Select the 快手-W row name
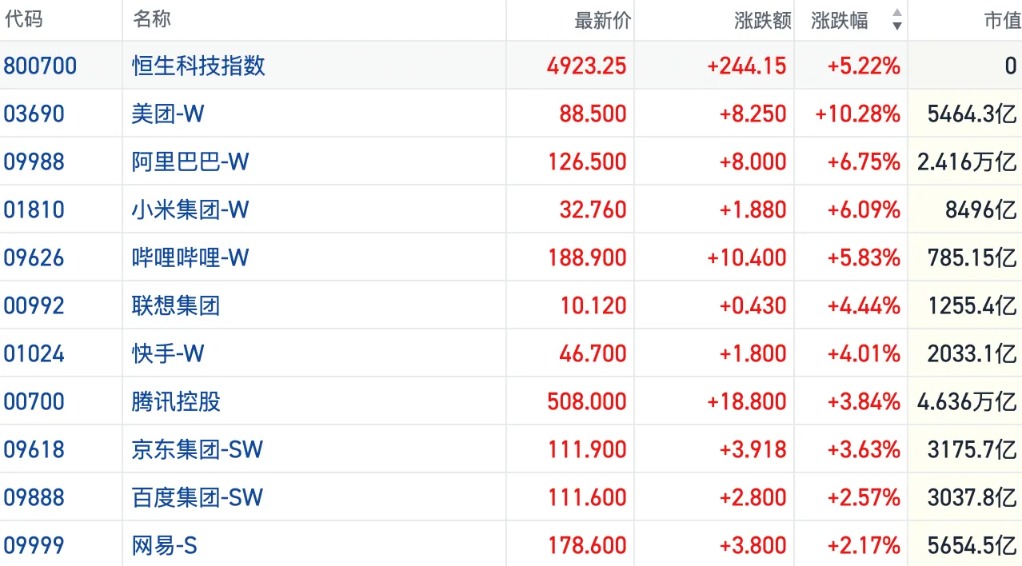 pos(168,354)
